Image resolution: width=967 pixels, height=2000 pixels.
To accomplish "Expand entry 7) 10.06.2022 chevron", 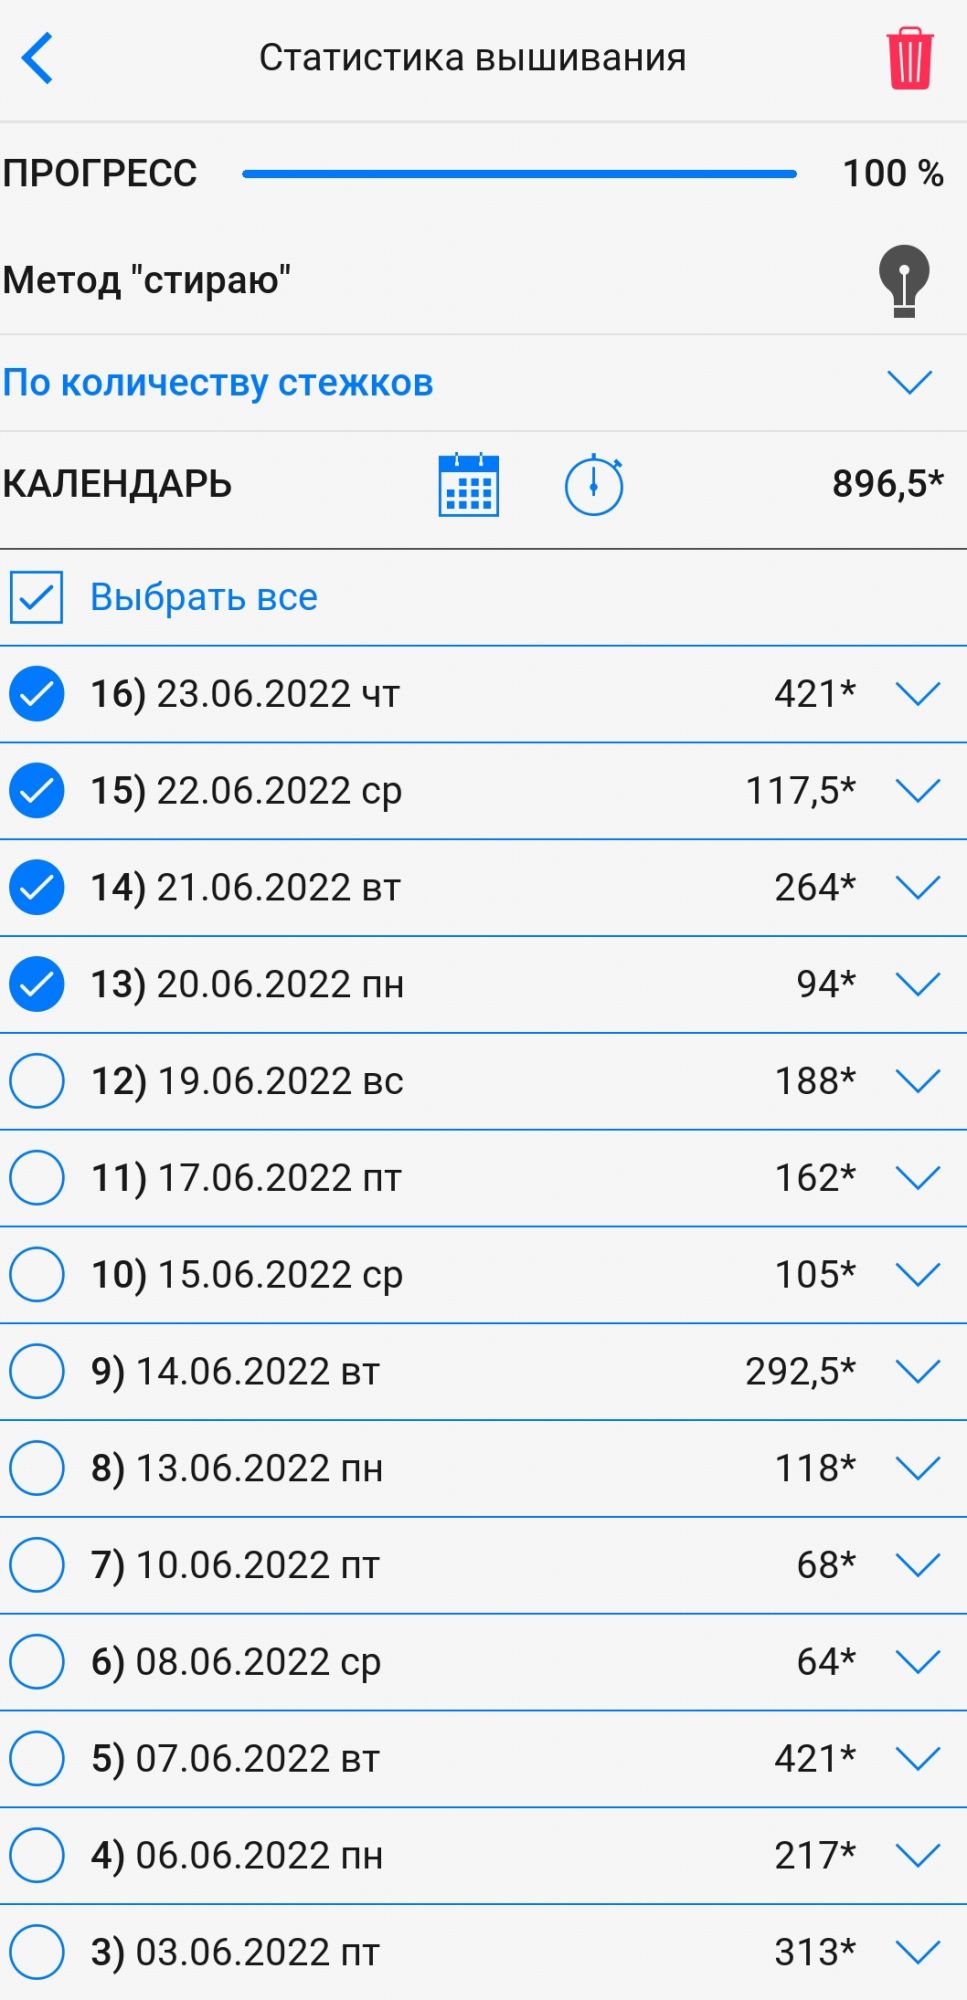I will [x=917, y=1565].
